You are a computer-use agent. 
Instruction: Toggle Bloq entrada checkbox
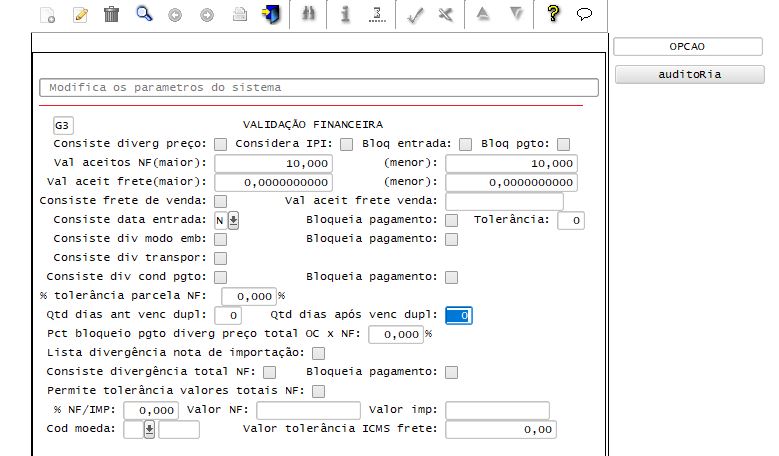[466, 145]
